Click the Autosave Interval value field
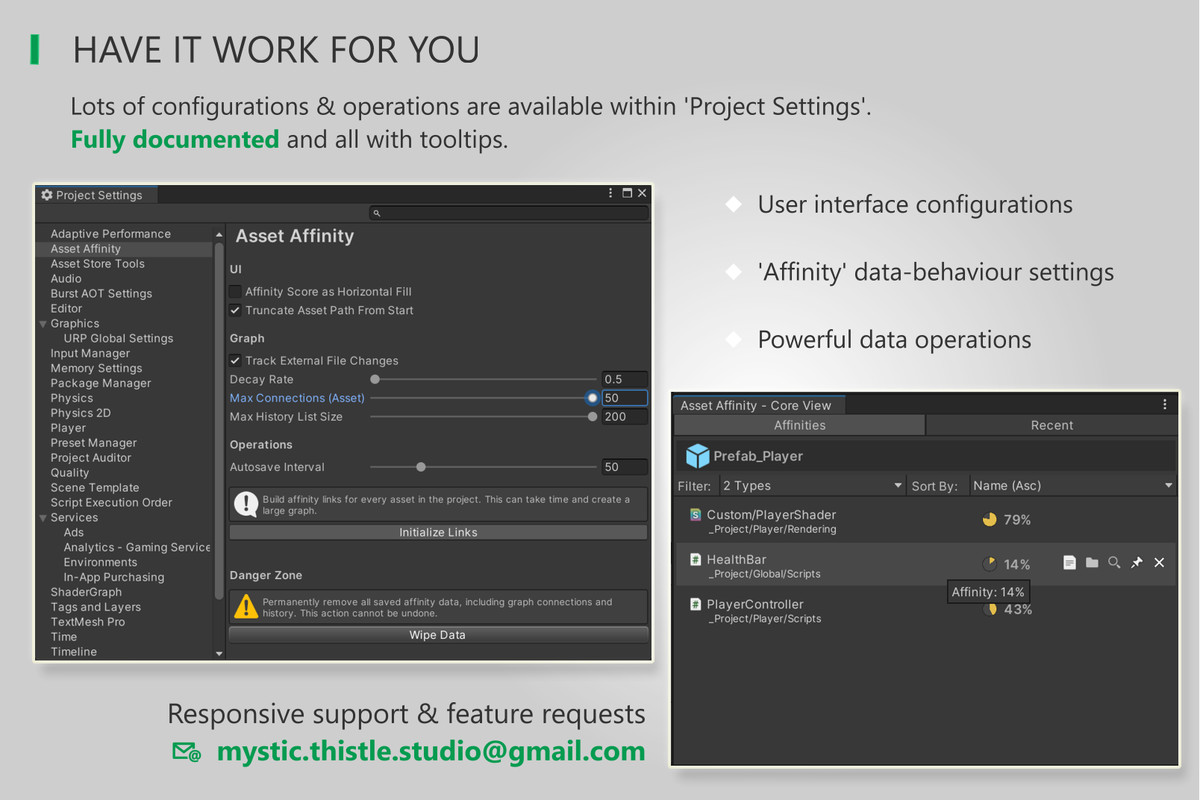 tap(624, 467)
